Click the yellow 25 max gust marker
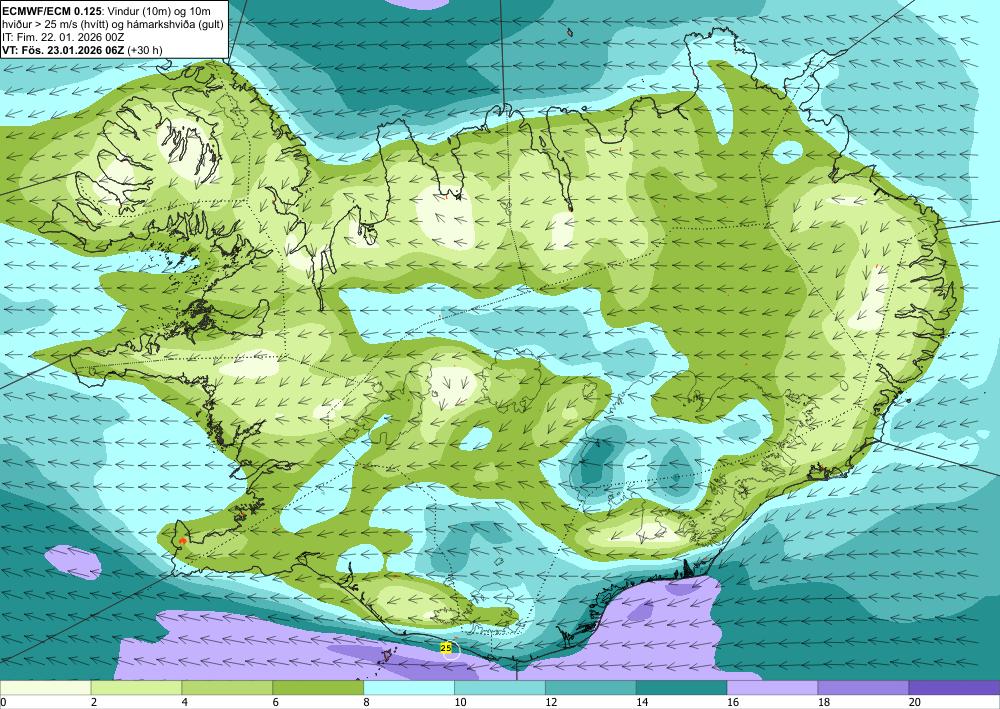 click(446, 648)
